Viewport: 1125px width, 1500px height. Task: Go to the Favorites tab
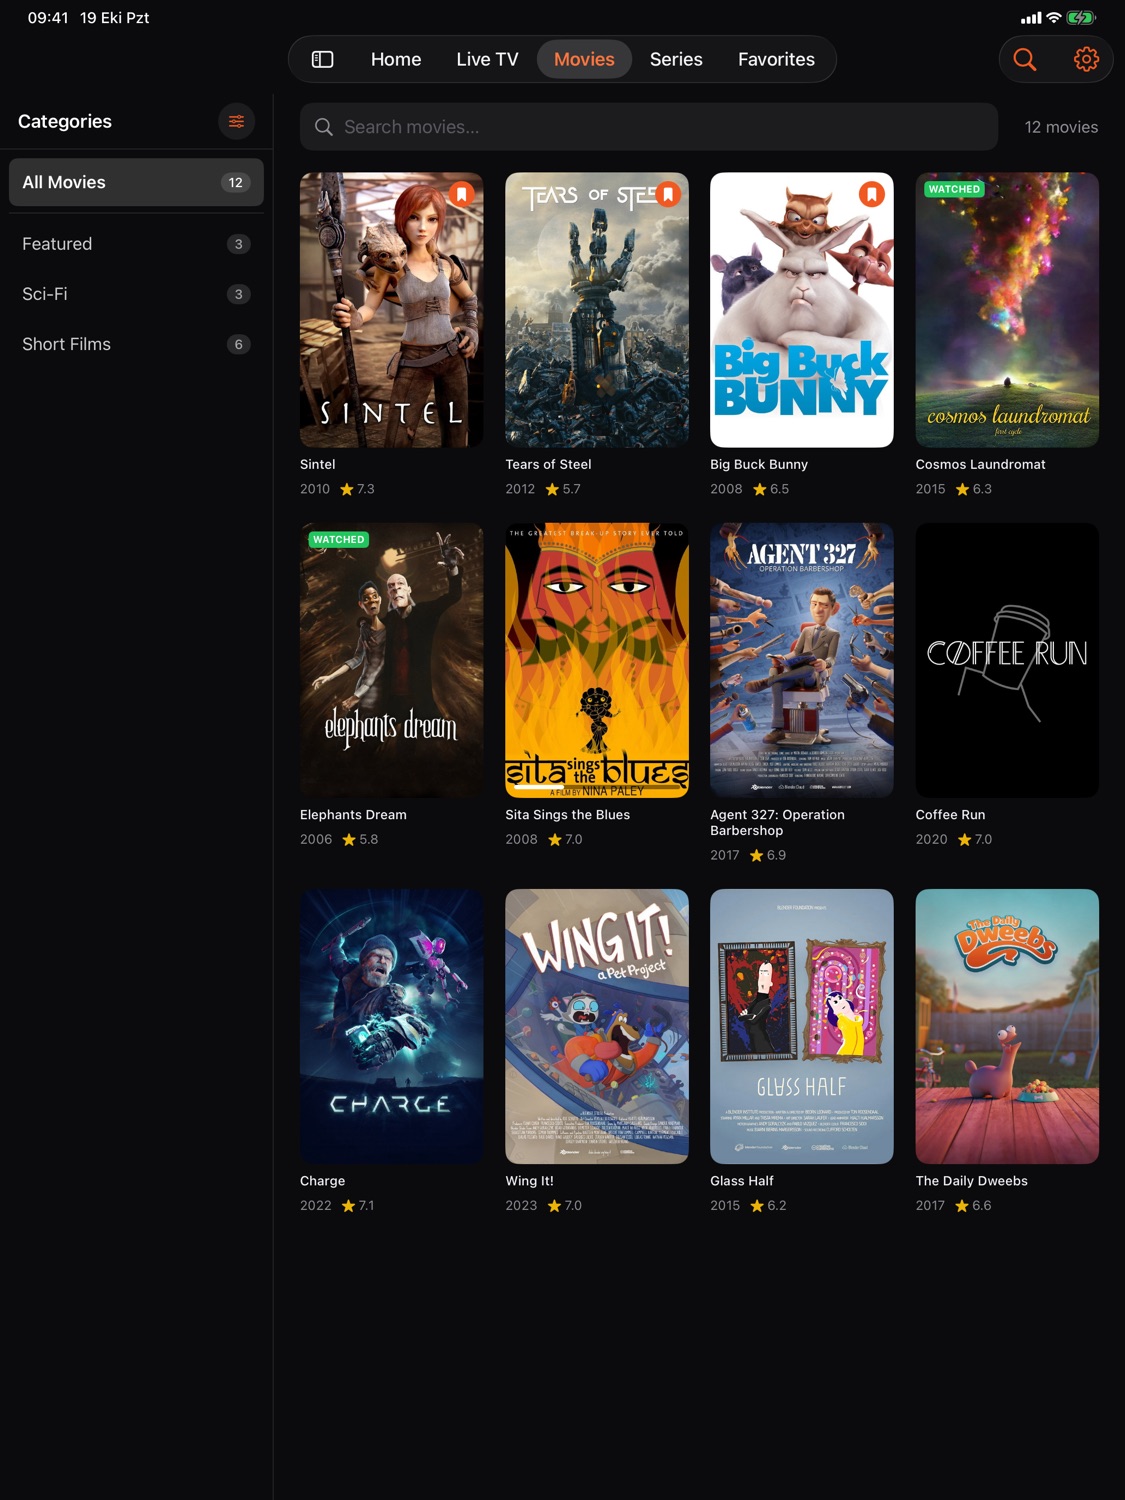776,59
